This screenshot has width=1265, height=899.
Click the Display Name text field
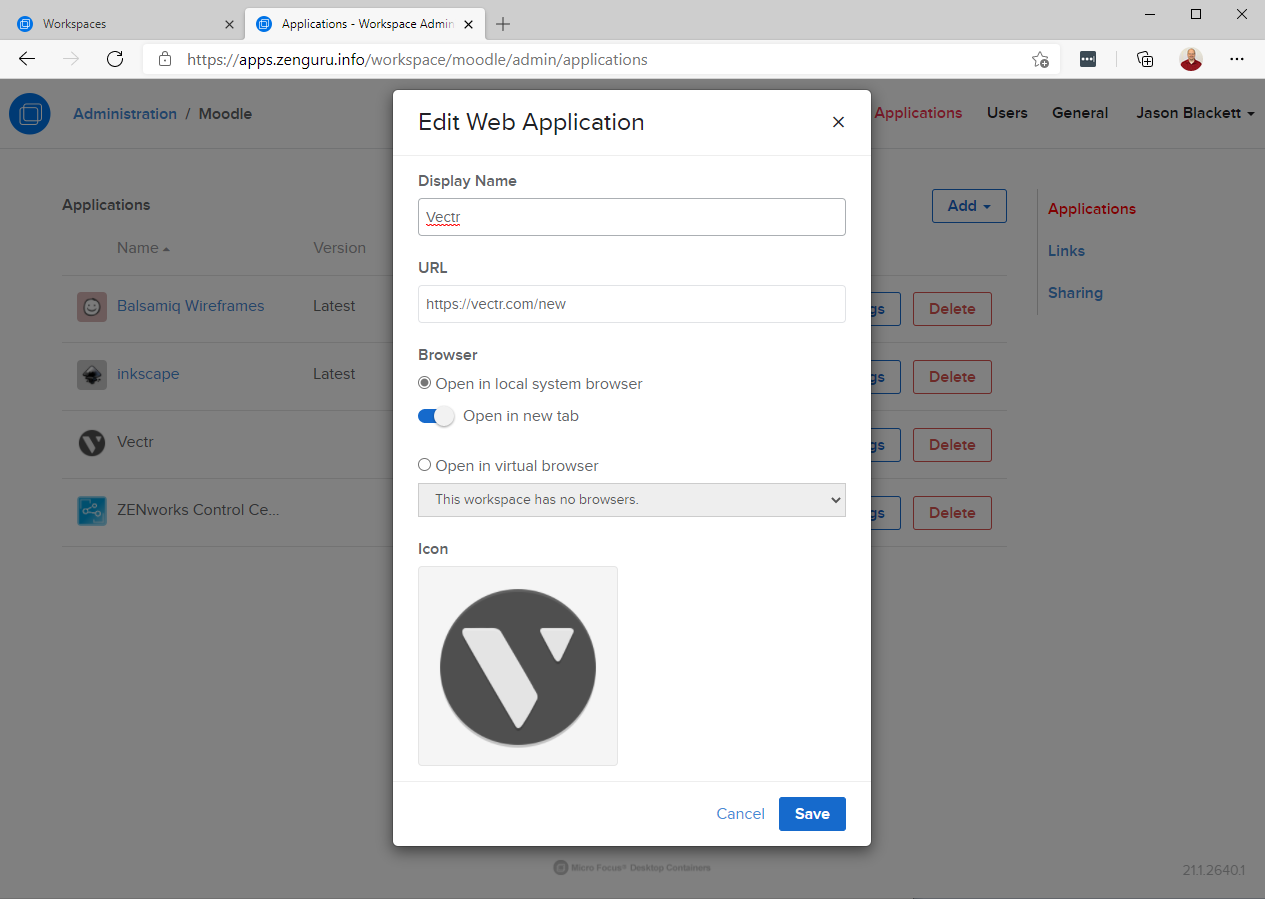coord(632,217)
